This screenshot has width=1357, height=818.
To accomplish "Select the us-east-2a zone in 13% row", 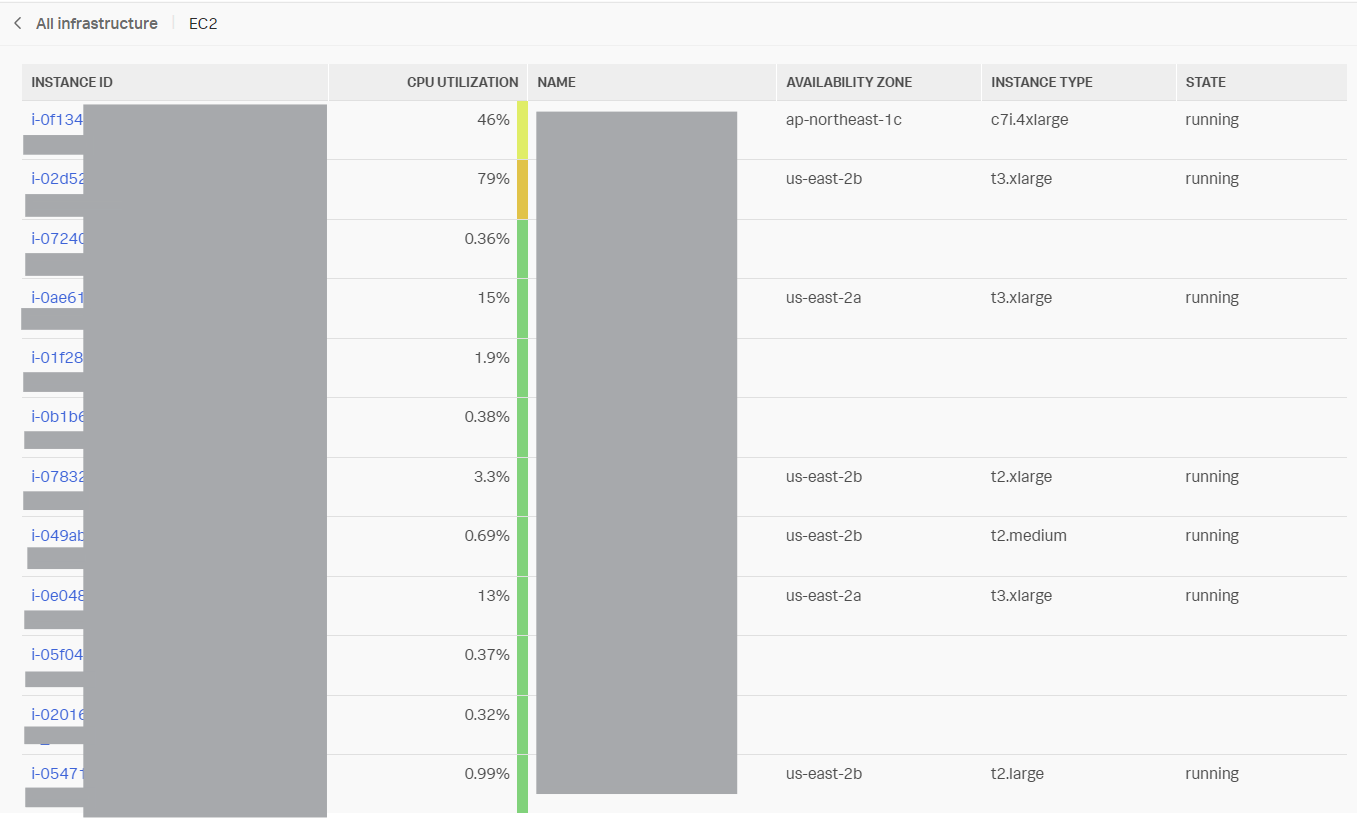I will click(x=824, y=596).
